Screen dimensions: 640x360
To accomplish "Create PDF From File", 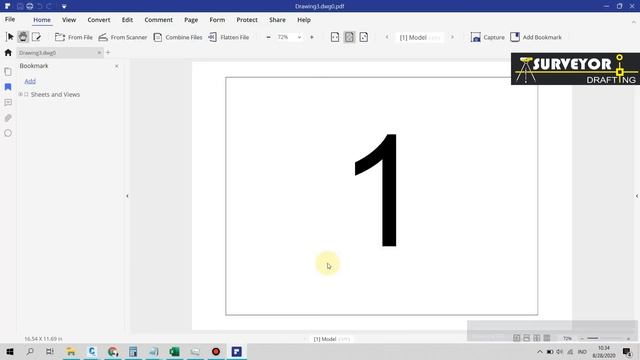I will click(74, 37).
